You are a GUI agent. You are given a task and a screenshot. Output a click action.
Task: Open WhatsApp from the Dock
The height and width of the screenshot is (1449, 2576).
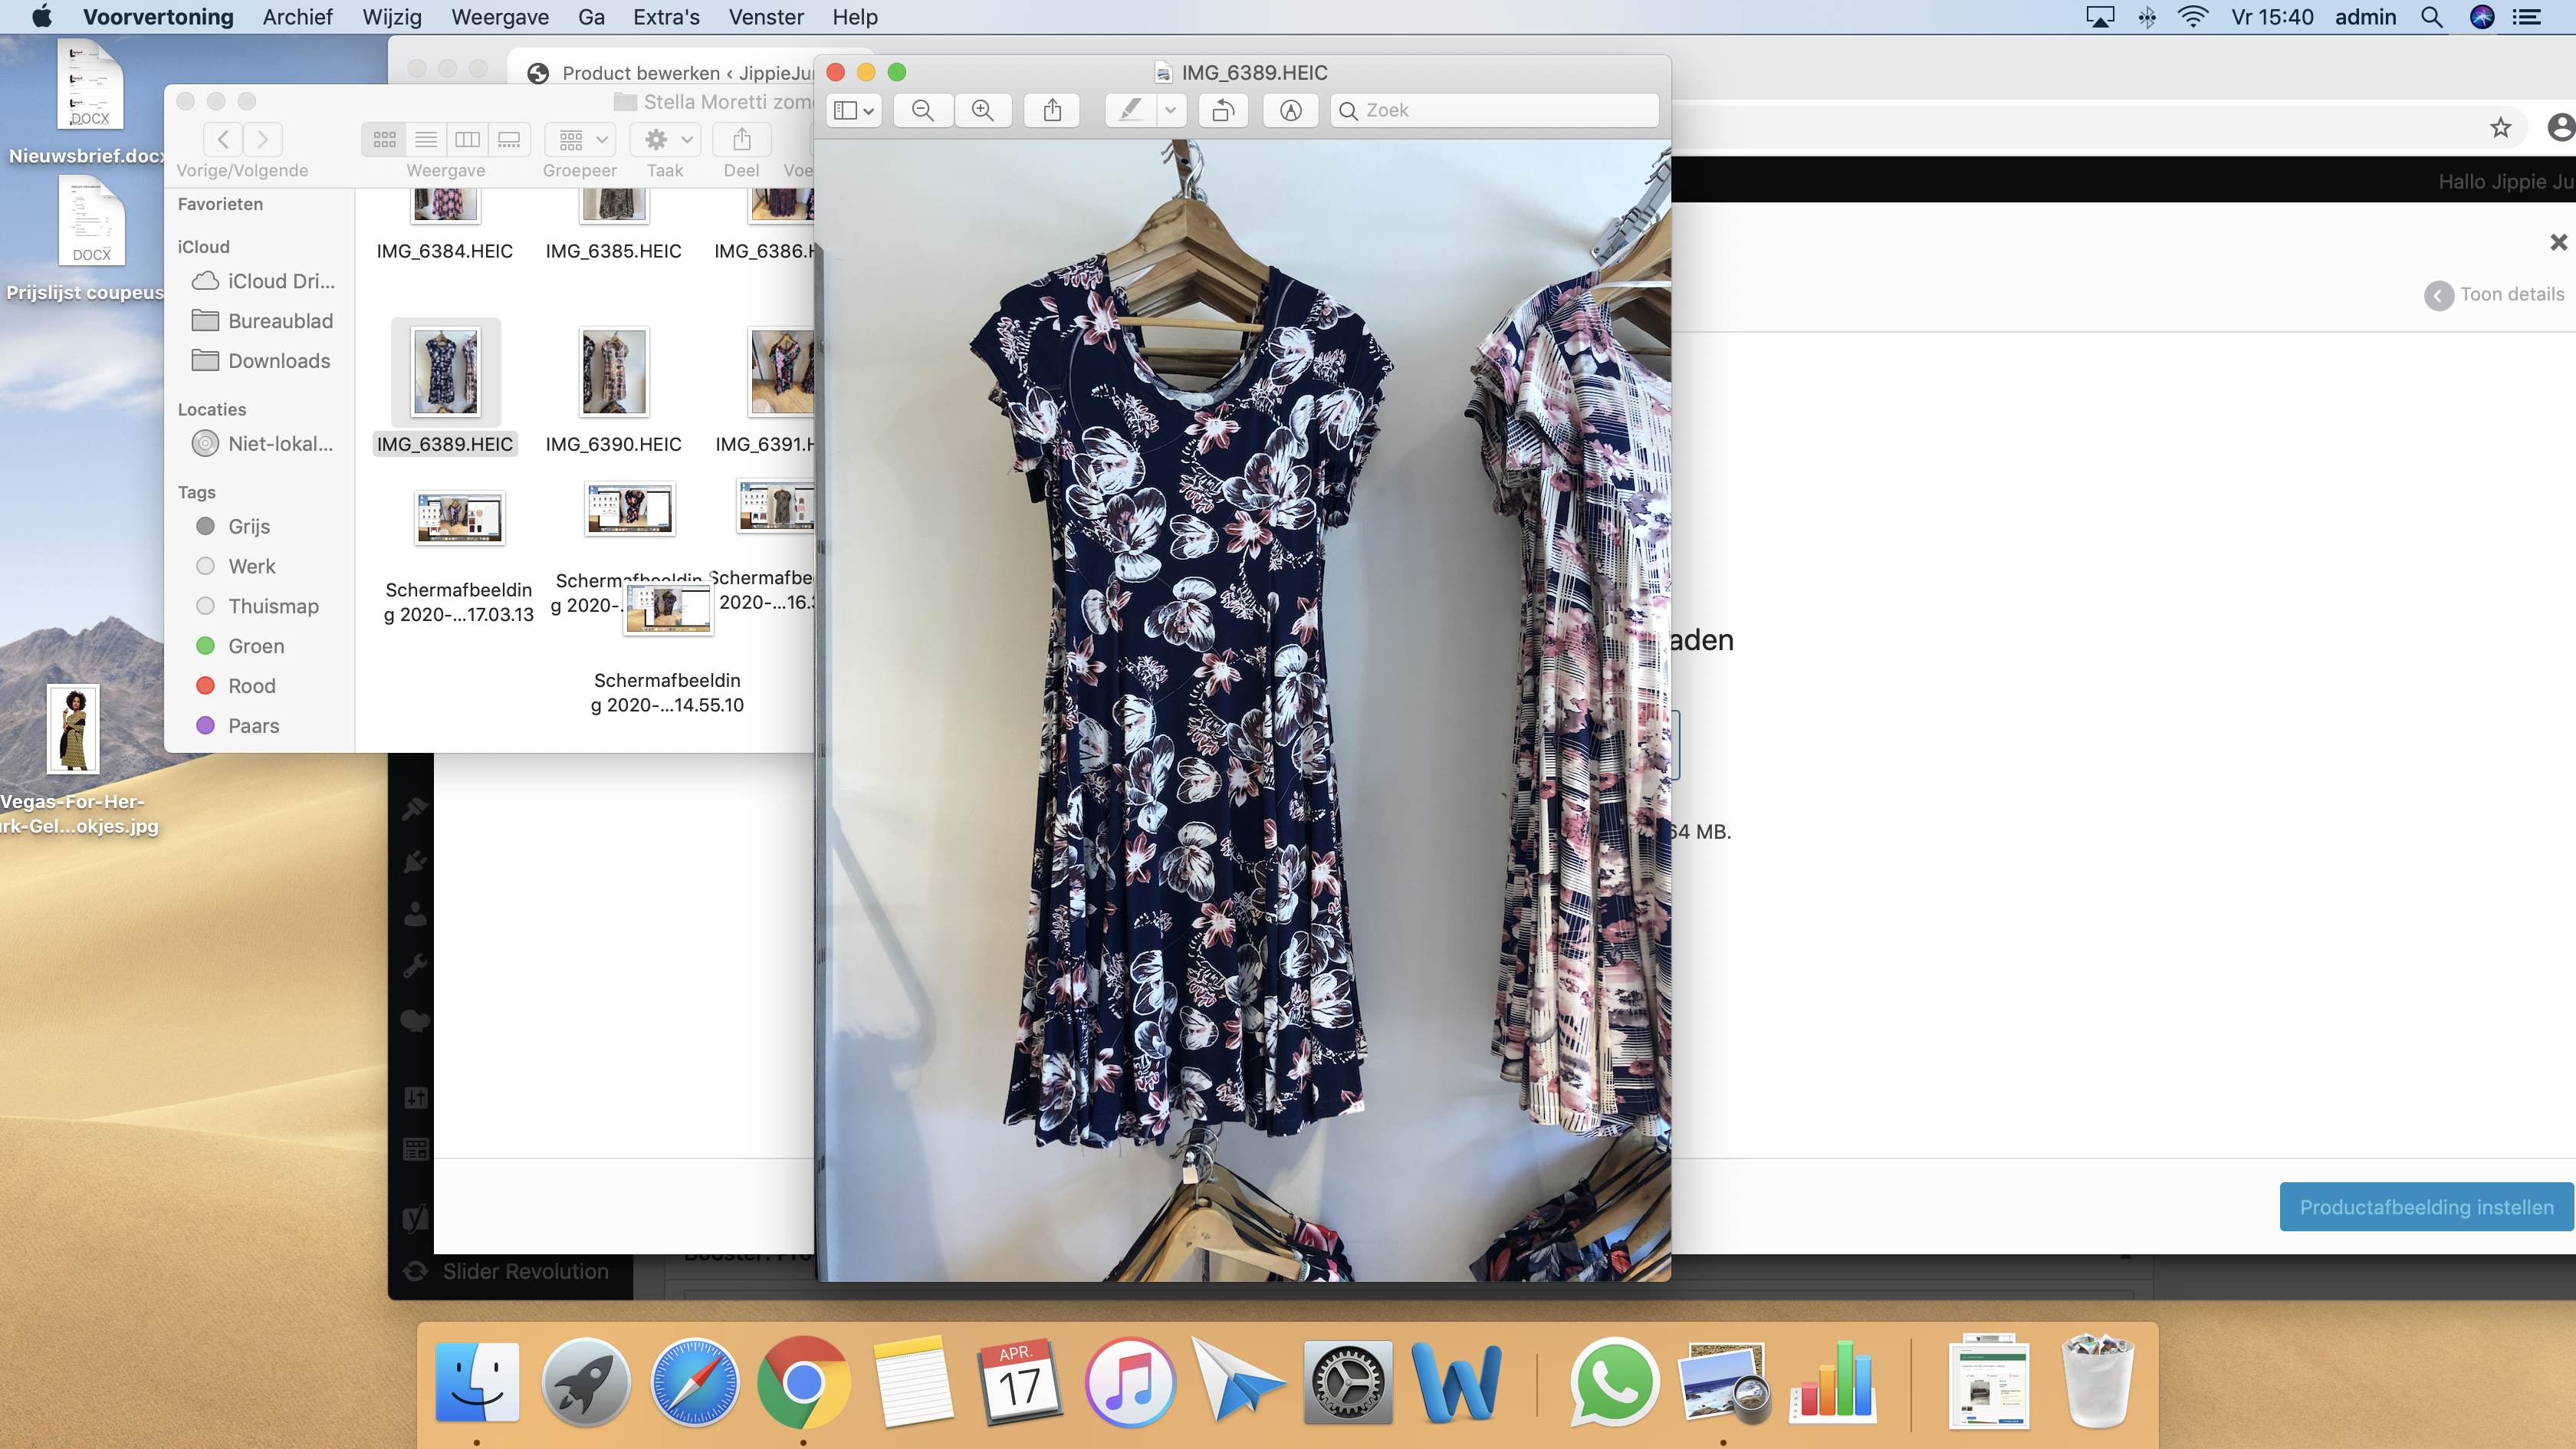(1614, 1383)
